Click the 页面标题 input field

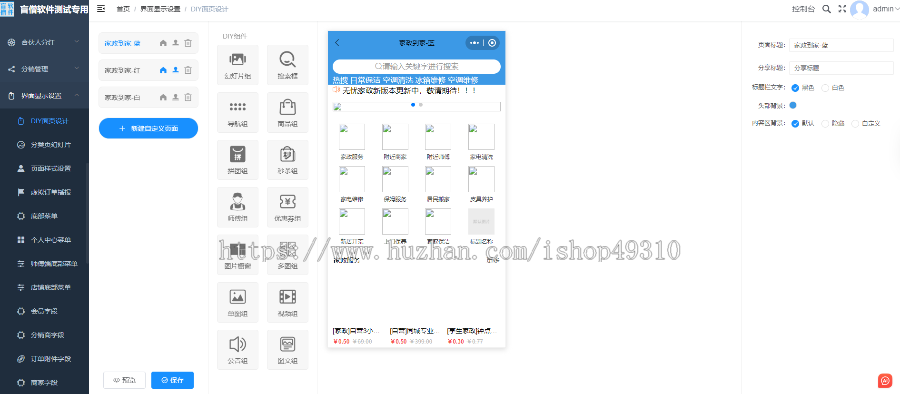coord(841,45)
